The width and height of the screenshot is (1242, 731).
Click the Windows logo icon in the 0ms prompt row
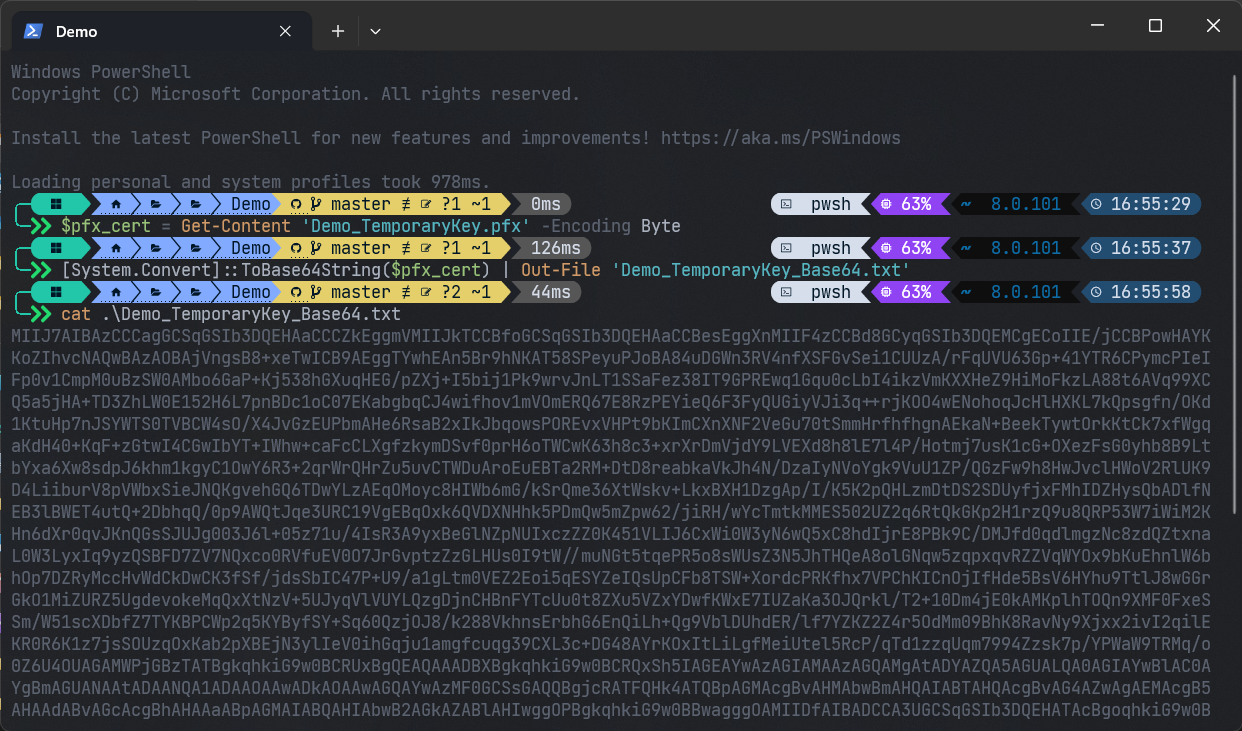click(57, 204)
